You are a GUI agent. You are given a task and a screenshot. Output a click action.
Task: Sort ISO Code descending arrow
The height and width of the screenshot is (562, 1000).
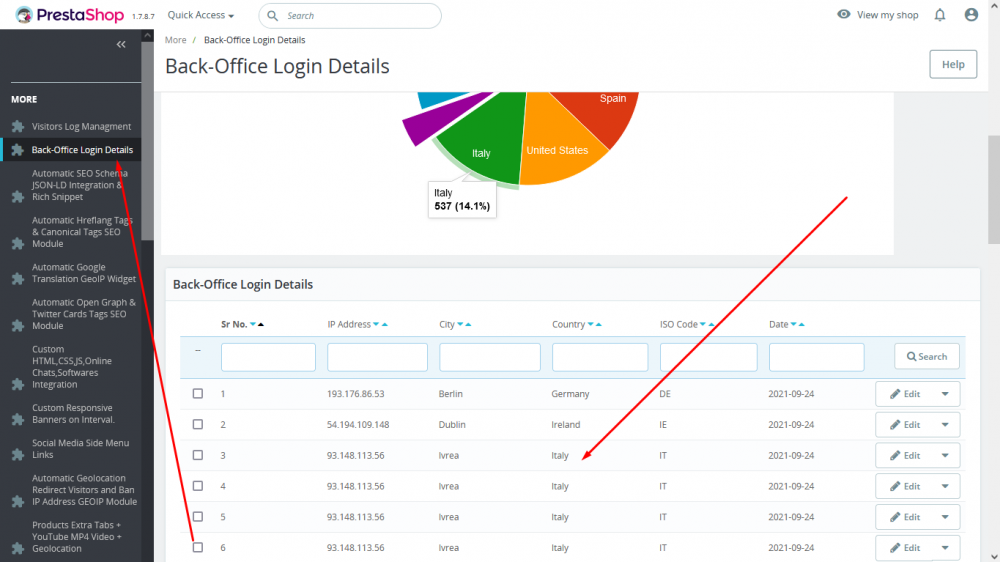pyautogui.click(x=703, y=325)
